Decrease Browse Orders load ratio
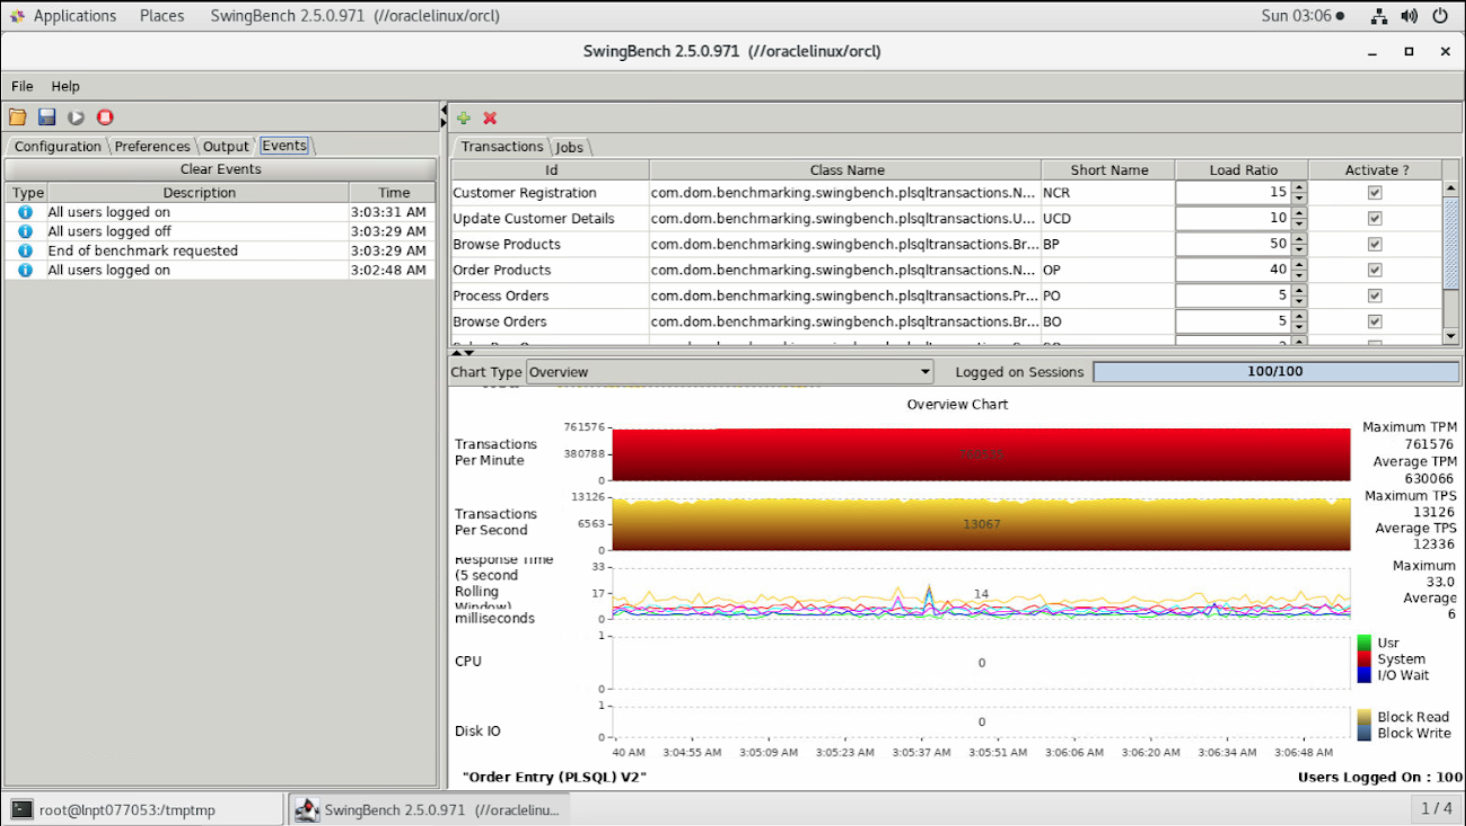Image resolution: width=1466 pixels, height=826 pixels. pyautogui.click(x=1299, y=328)
